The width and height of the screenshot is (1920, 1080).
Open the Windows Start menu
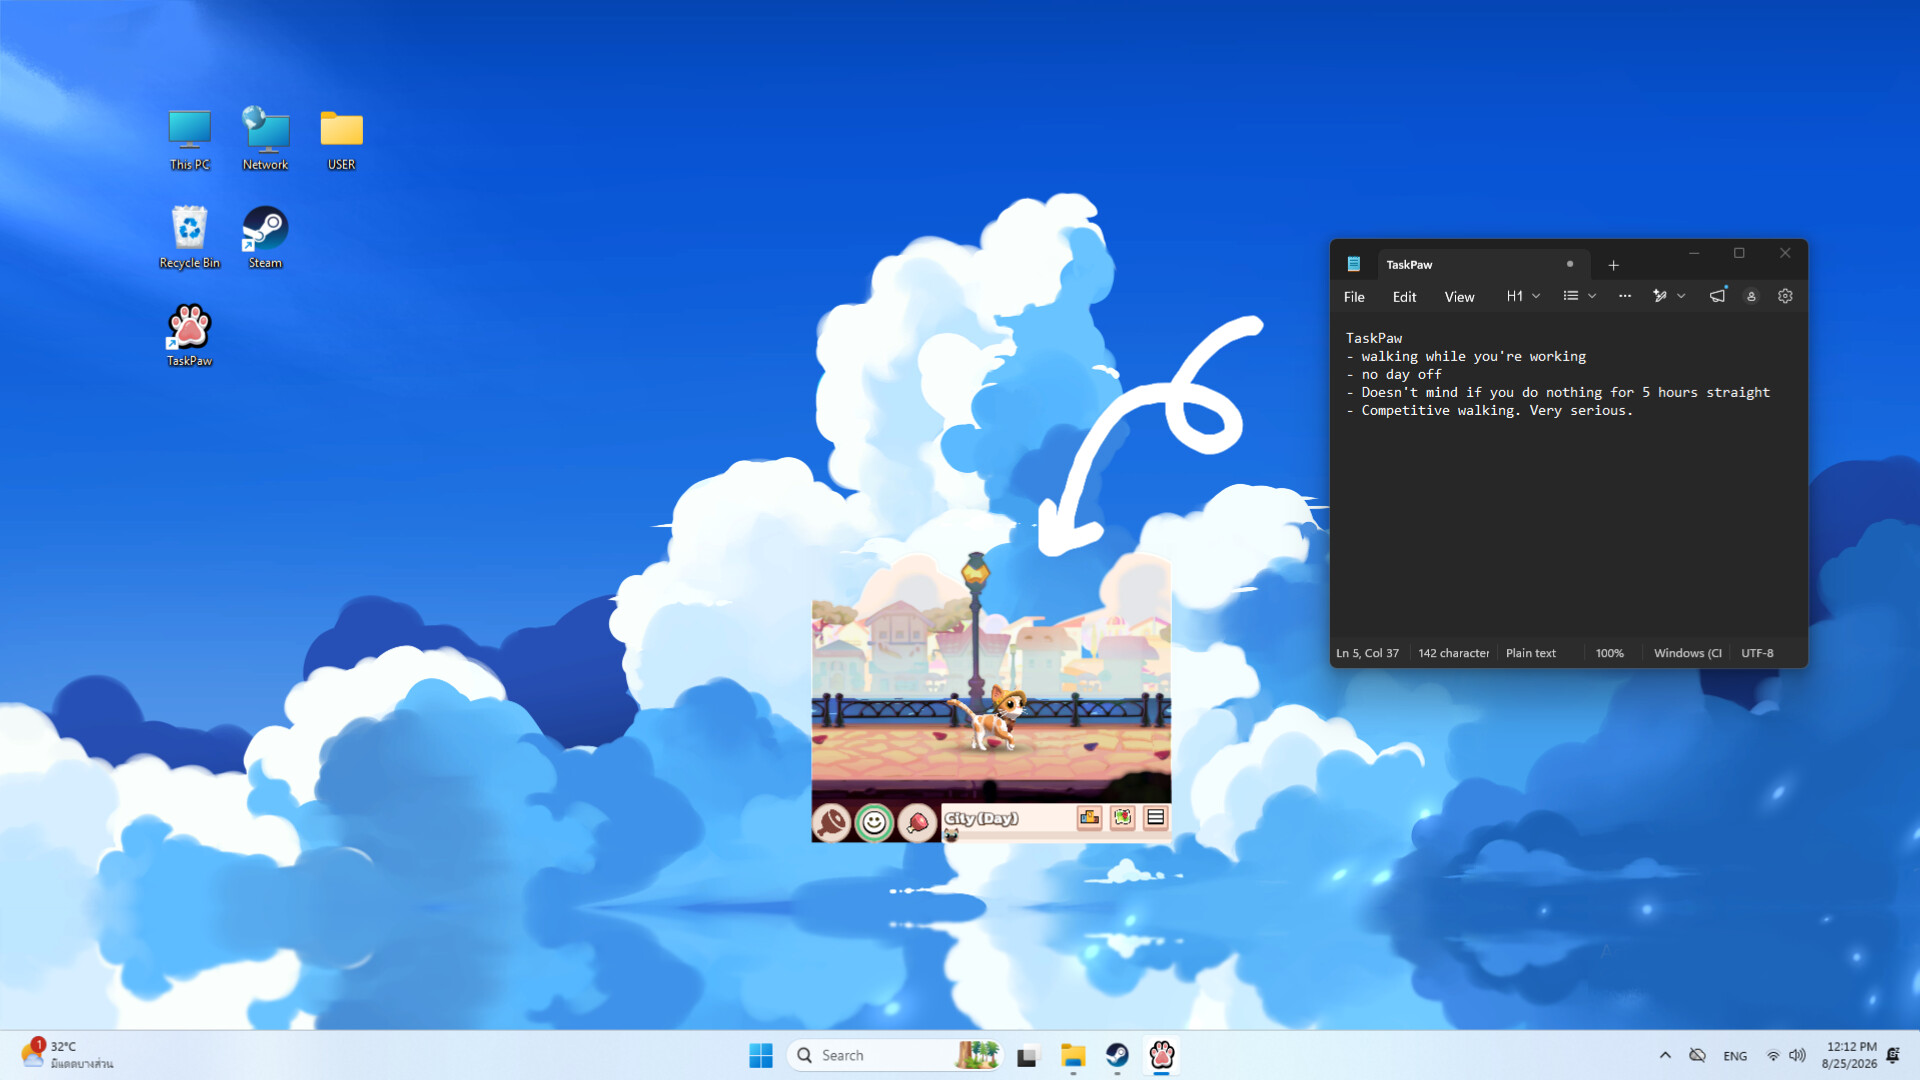[x=761, y=1055]
